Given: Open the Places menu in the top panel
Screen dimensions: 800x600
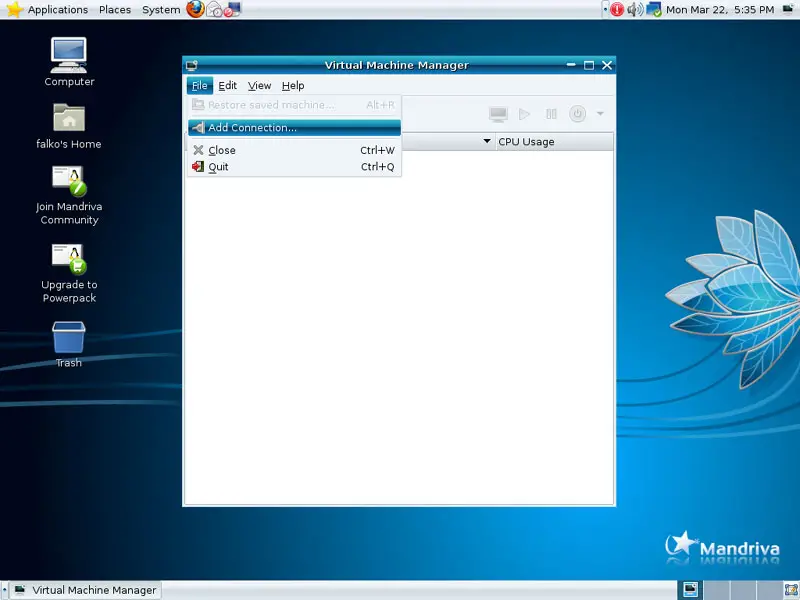Looking at the screenshot, I should coord(115,10).
